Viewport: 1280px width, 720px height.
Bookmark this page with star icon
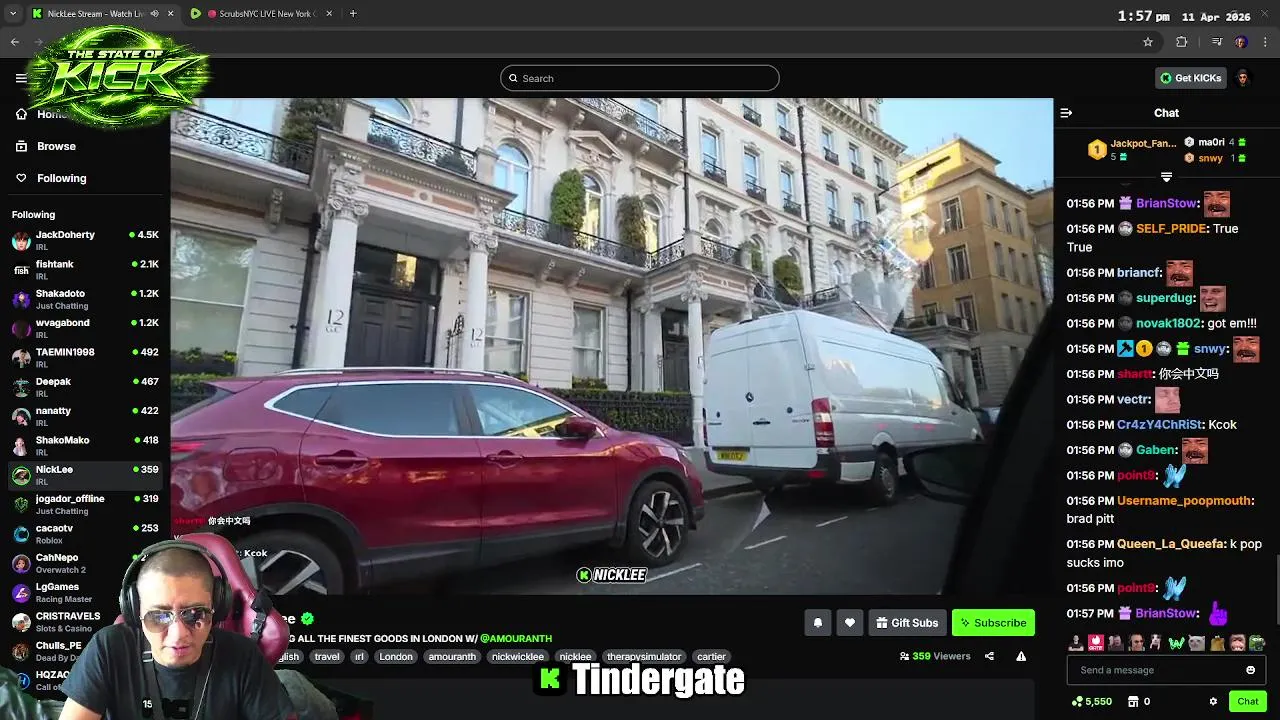click(1148, 42)
